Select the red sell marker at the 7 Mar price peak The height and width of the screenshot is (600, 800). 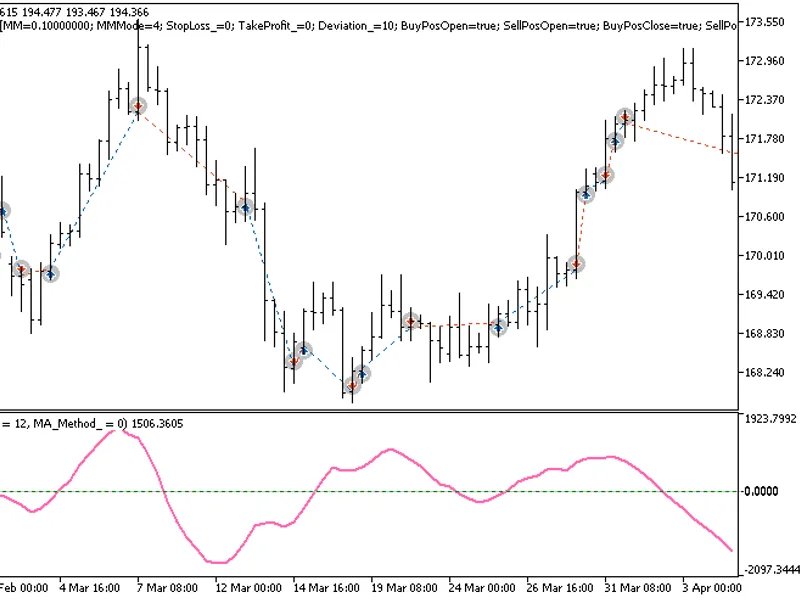click(x=138, y=106)
